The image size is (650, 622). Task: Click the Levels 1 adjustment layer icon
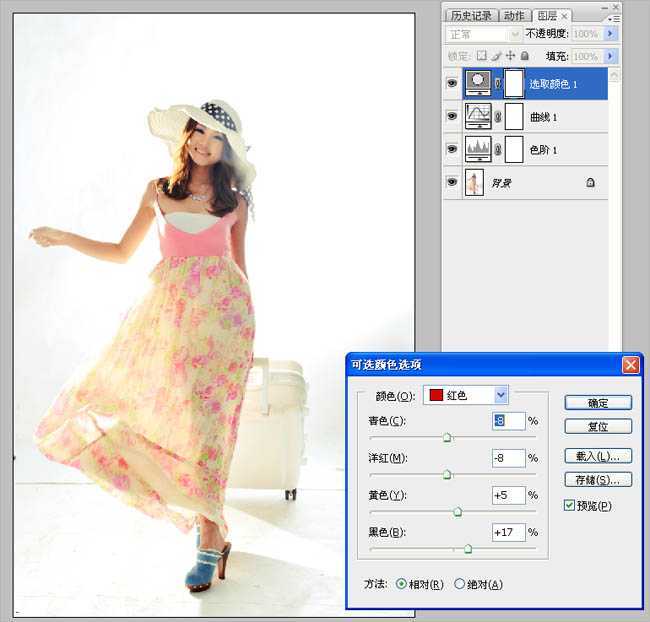pos(479,150)
